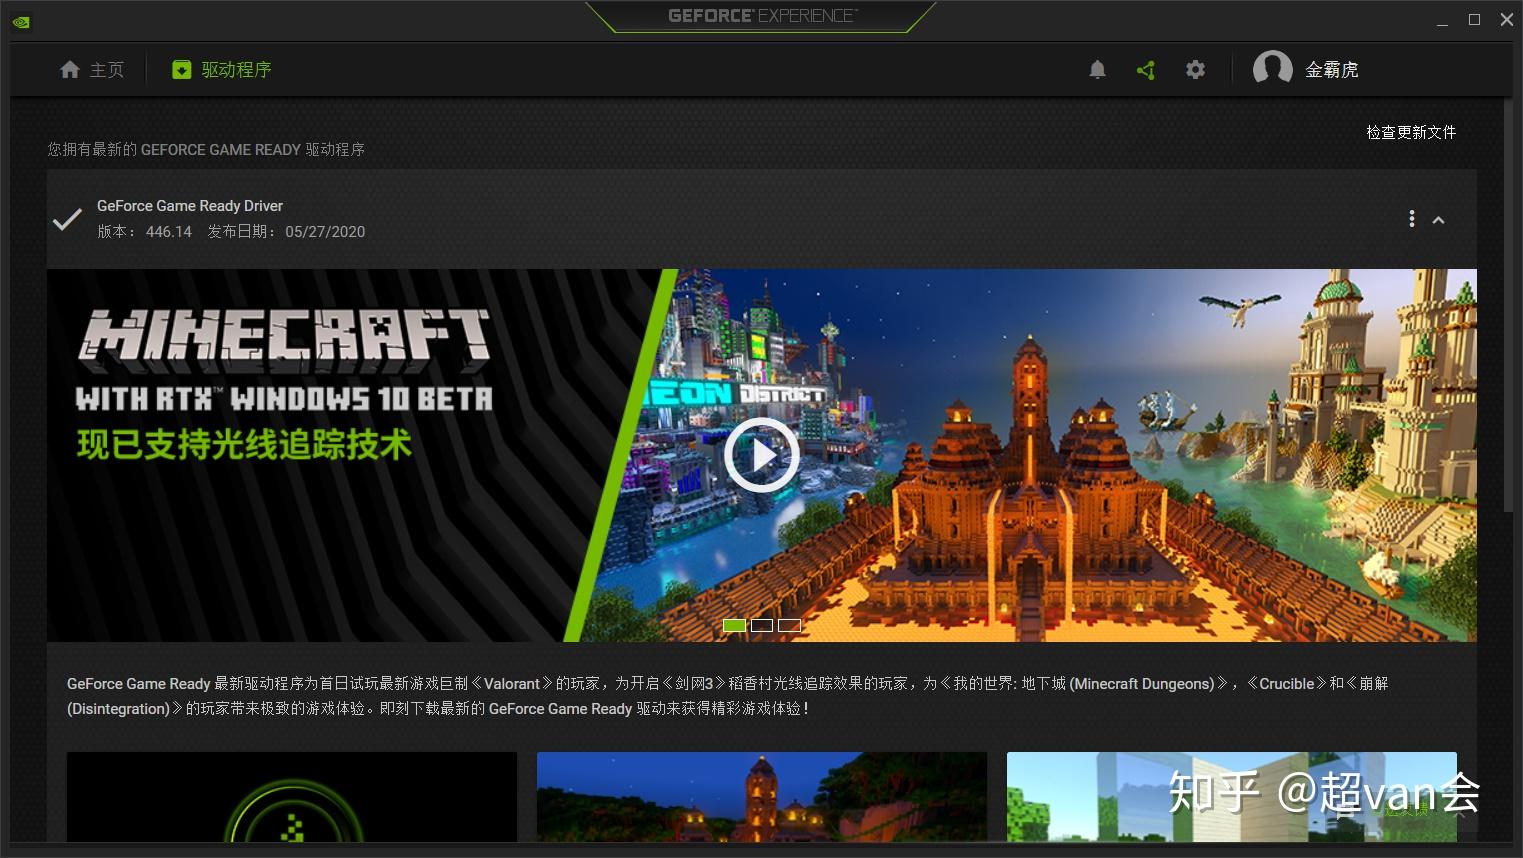This screenshot has height=858, width=1523.
Task: Click the vertical scrollbar on right
Action: coord(1508,305)
